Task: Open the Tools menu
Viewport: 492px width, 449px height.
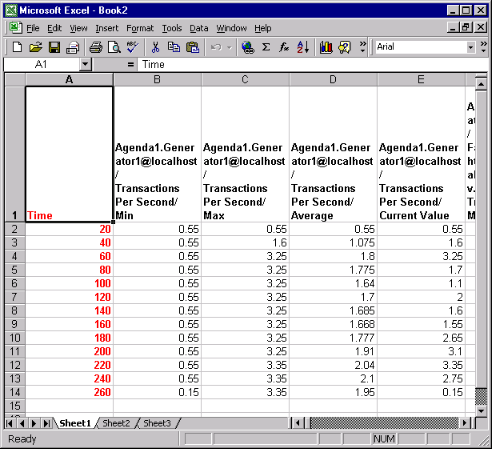Action: (x=172, y=28)
